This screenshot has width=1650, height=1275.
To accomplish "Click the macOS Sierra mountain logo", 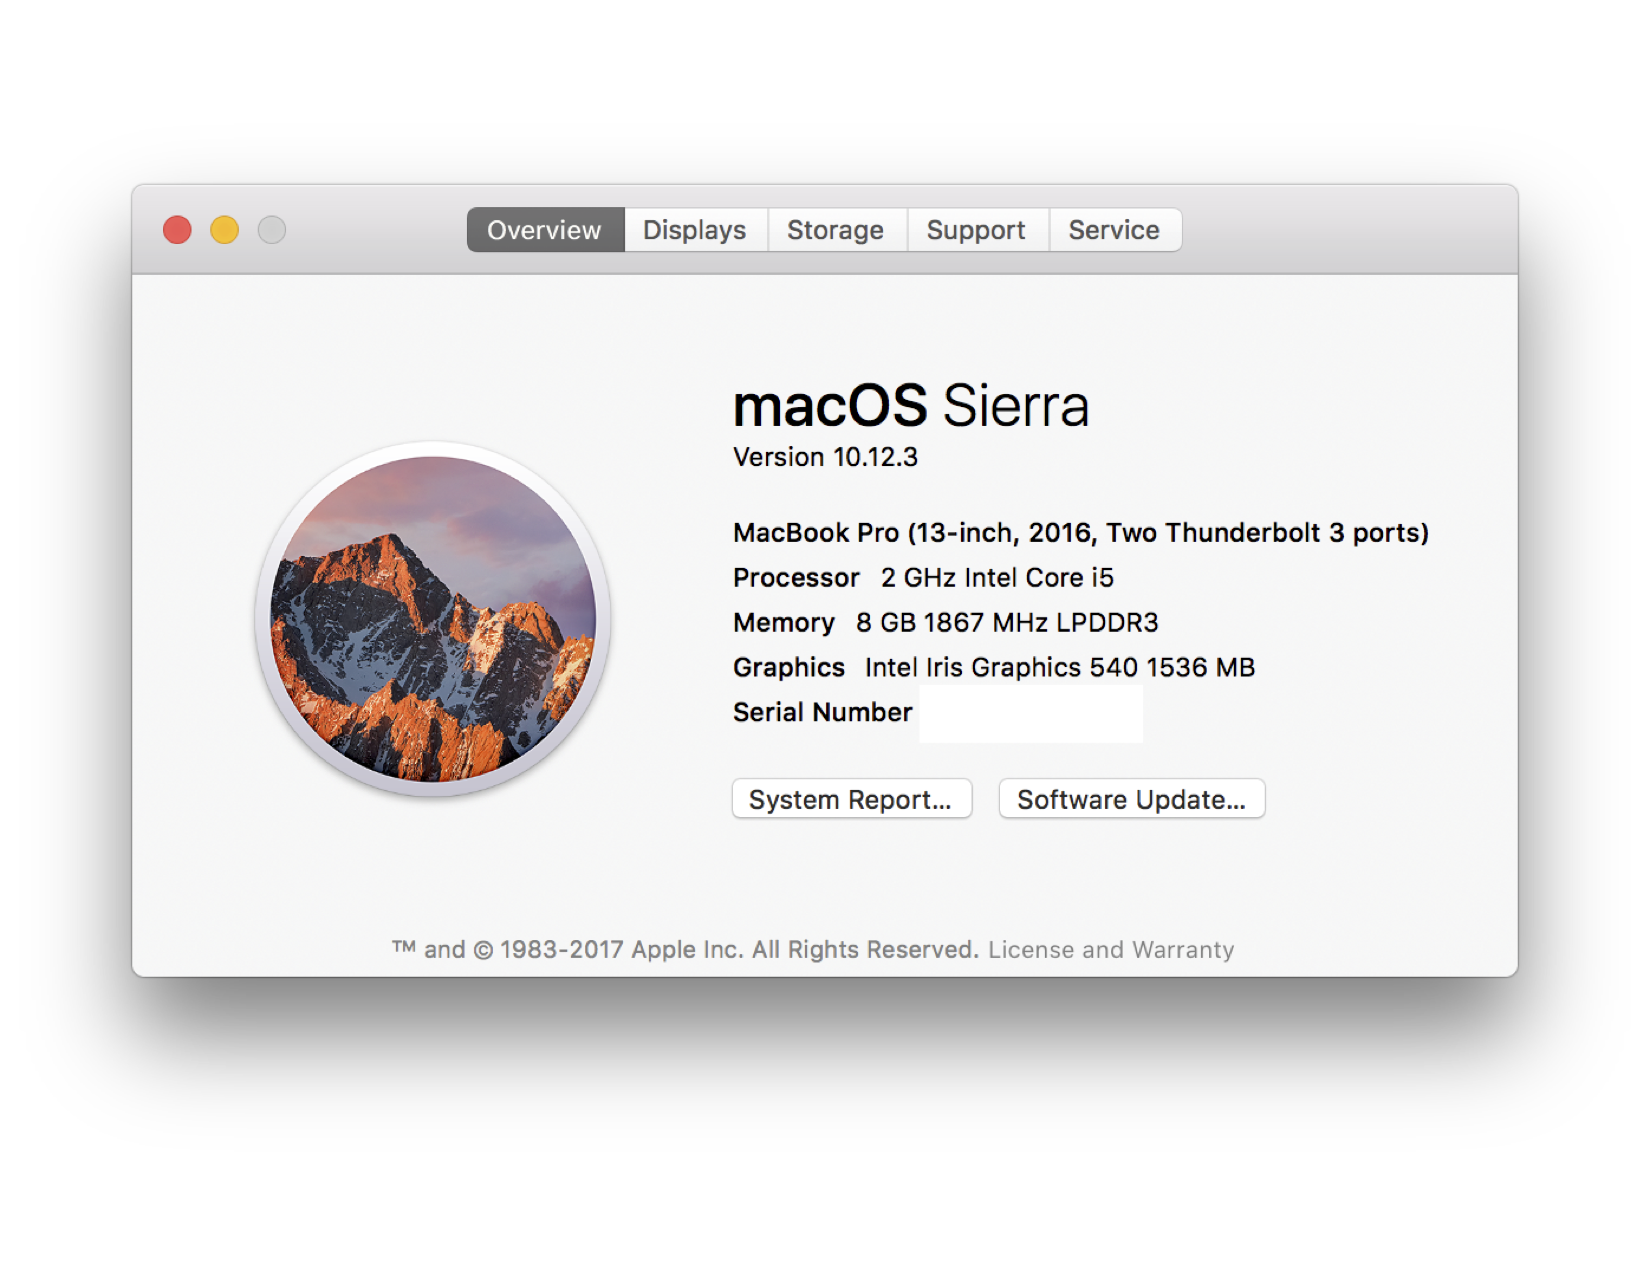I will (x=433, y=619).
